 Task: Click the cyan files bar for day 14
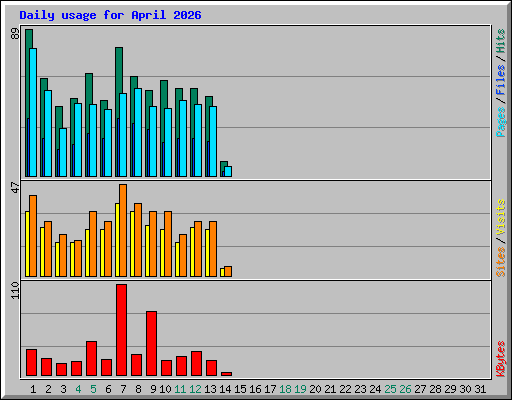pos(228,171)
